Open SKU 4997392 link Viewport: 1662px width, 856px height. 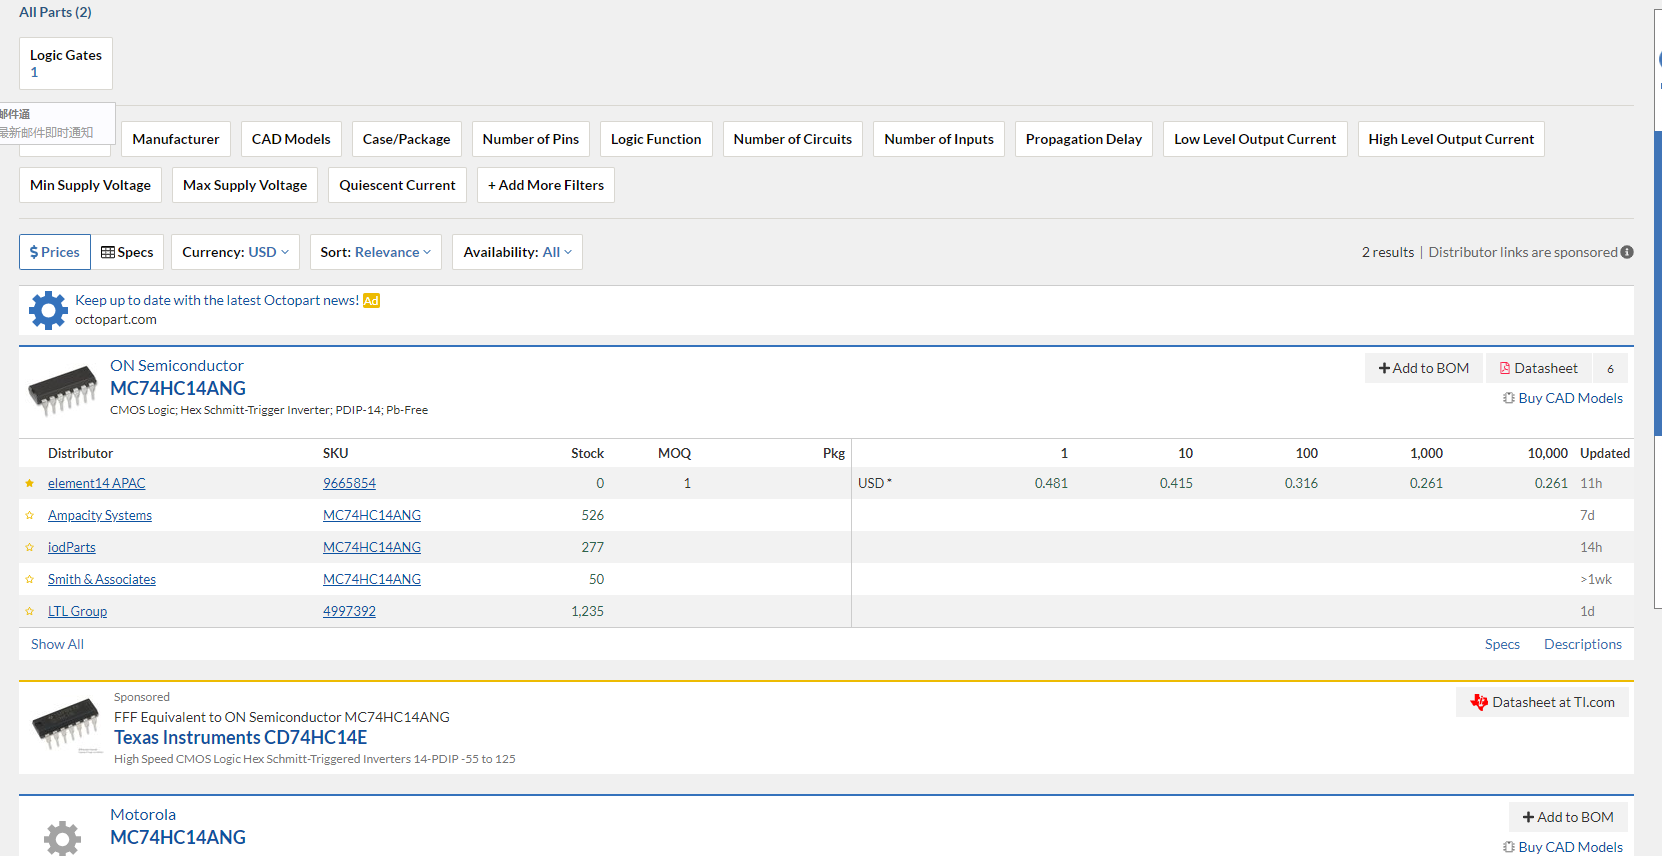[x=349, y=611]
